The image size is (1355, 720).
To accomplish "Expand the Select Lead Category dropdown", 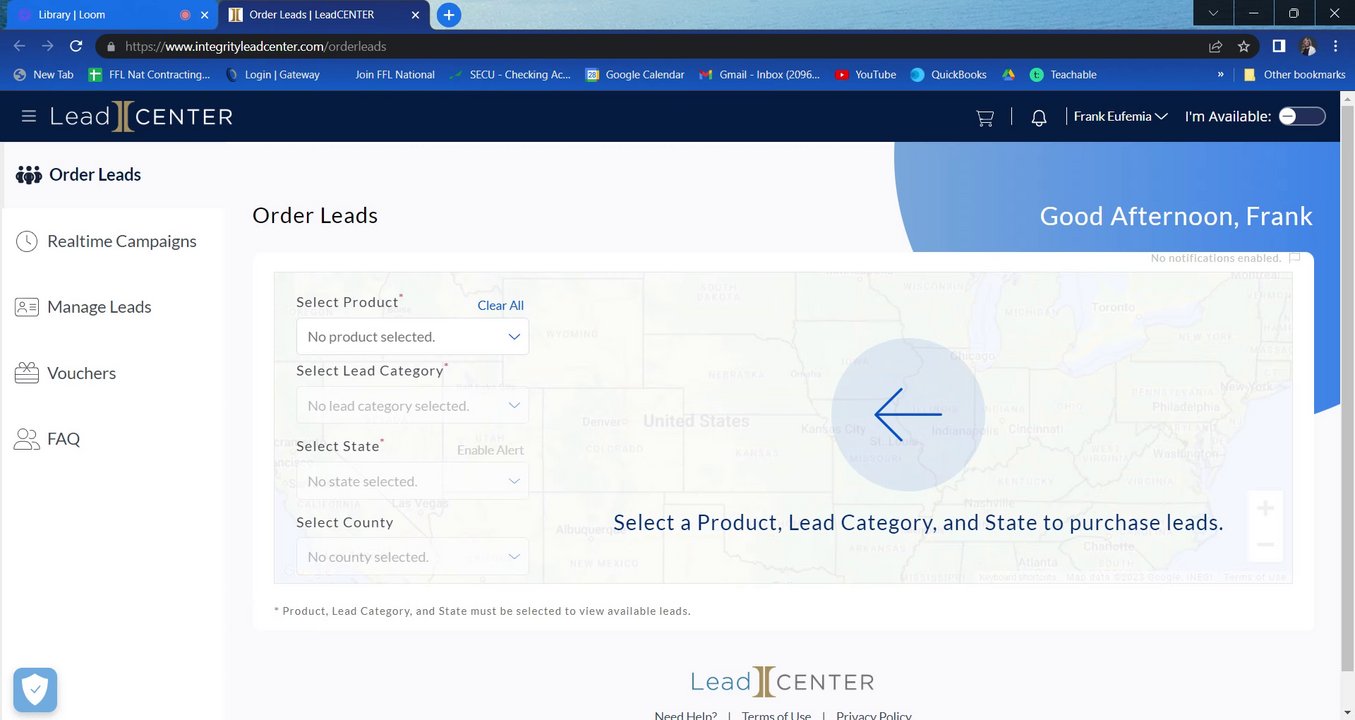I will tap(412, 406).
